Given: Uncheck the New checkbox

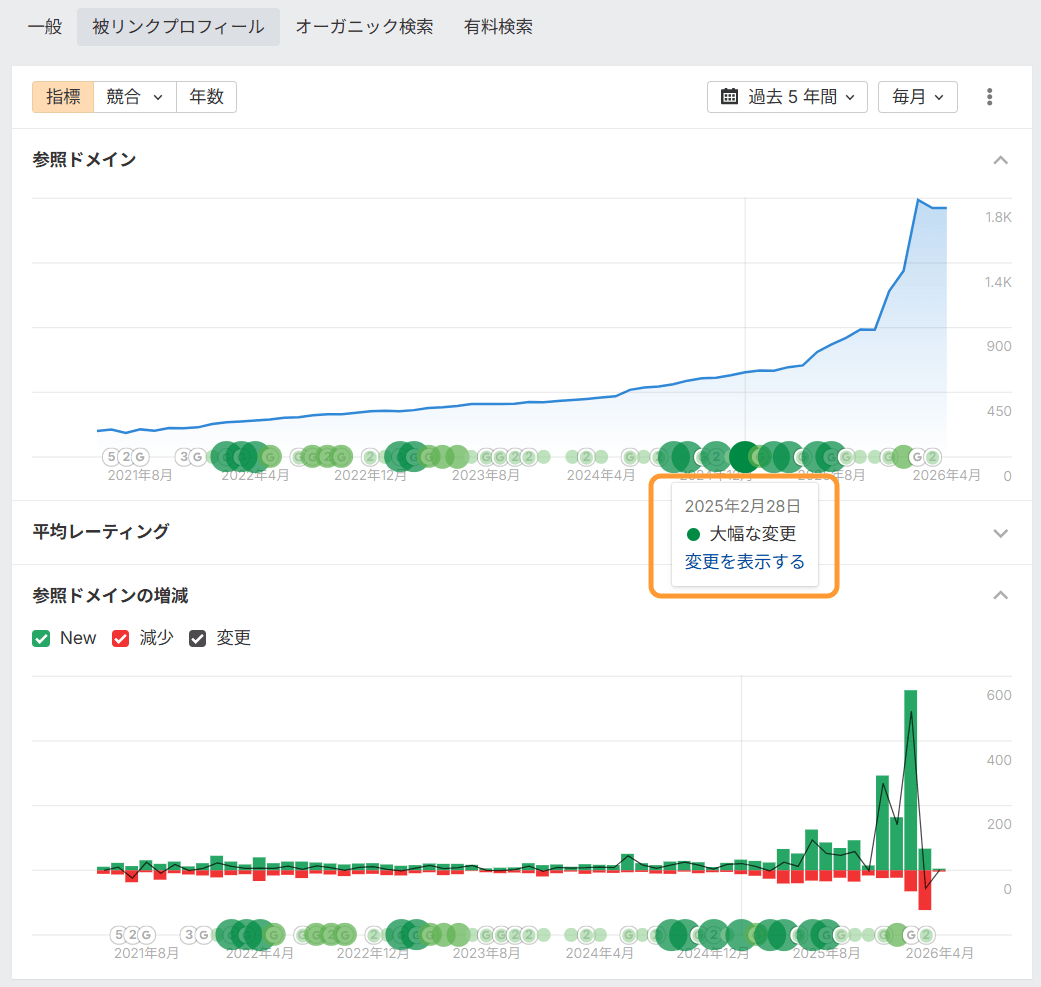Looking at the screenshot, I should [42, 637].
